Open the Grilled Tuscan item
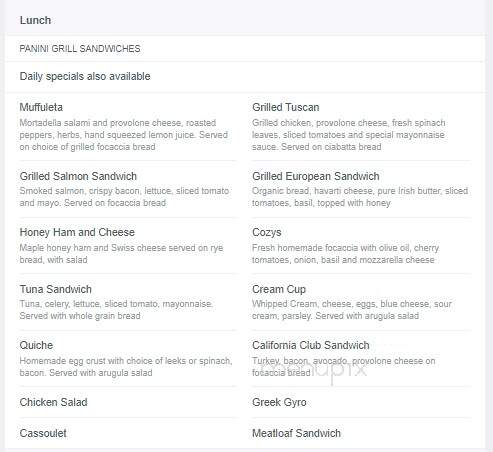The width and height of the screenshot is (493, 452). coord(286,107)
